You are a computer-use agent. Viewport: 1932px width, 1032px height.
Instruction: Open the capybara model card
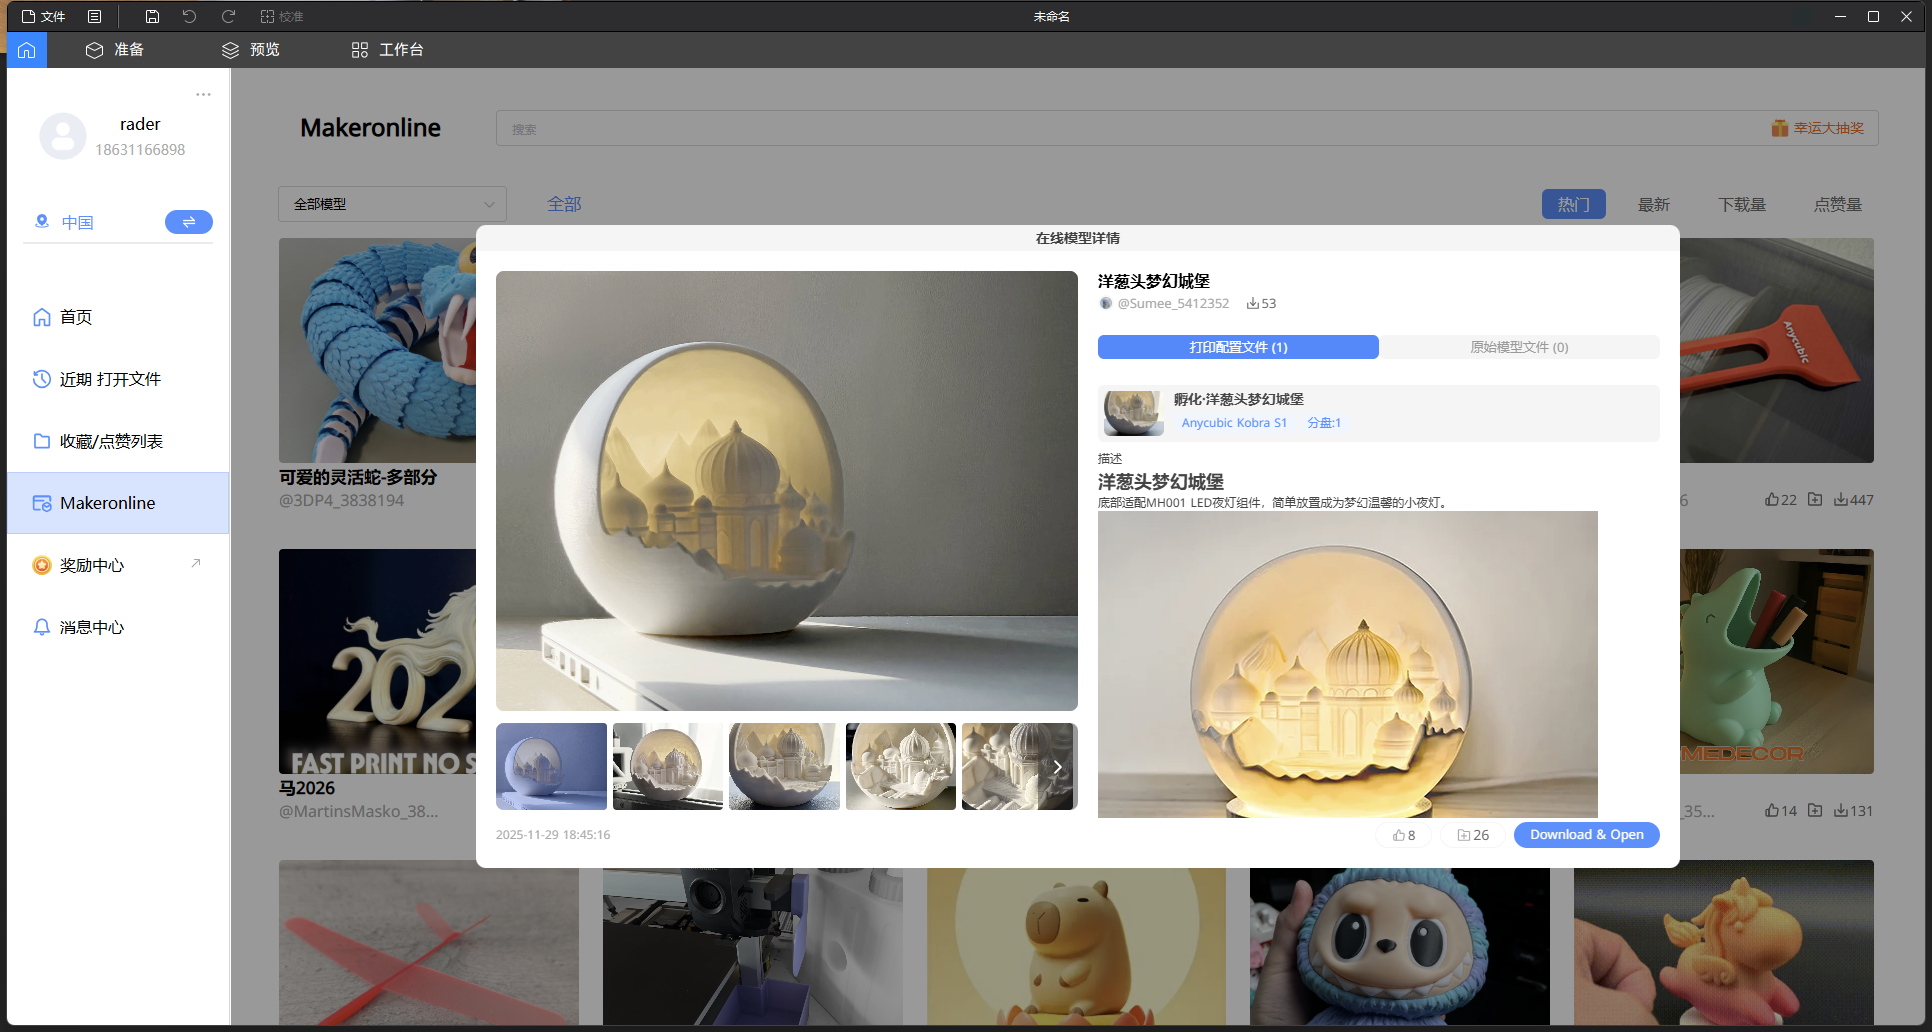click(1076, 946)
